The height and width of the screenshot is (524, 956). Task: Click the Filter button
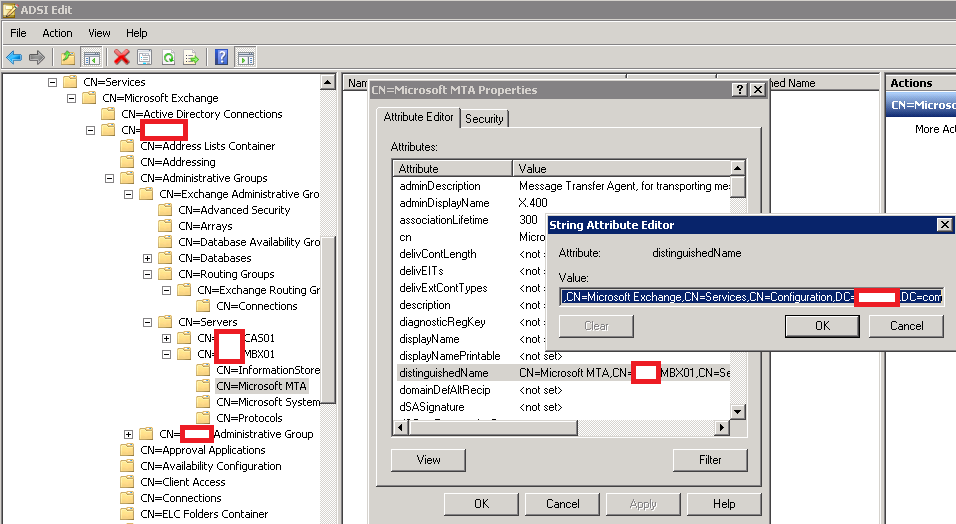[710, 460]
